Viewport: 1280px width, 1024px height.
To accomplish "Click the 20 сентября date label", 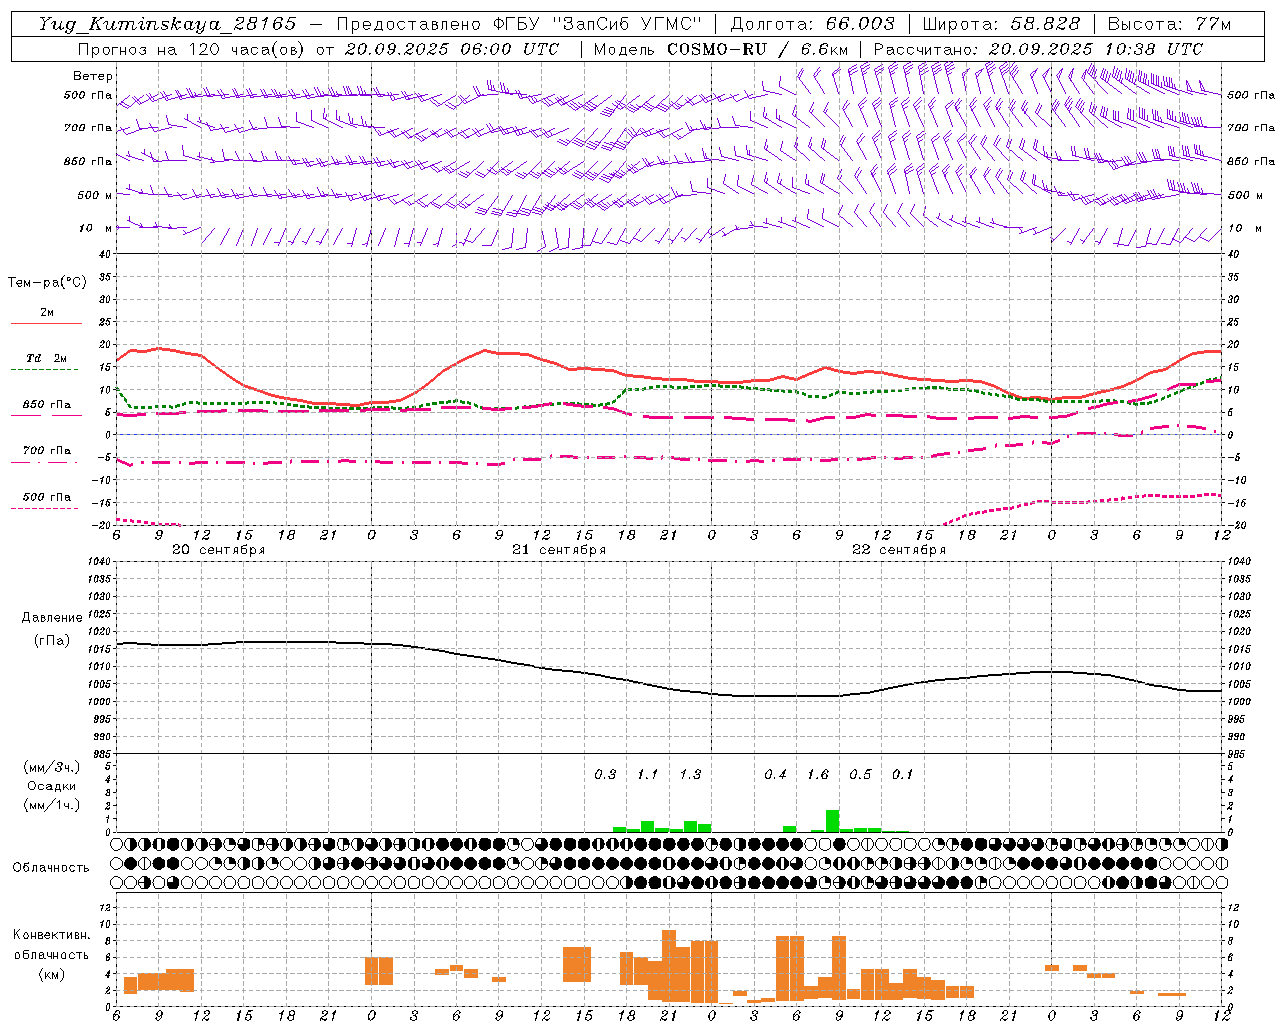I will pyautogui.click(x=219, y=550).
